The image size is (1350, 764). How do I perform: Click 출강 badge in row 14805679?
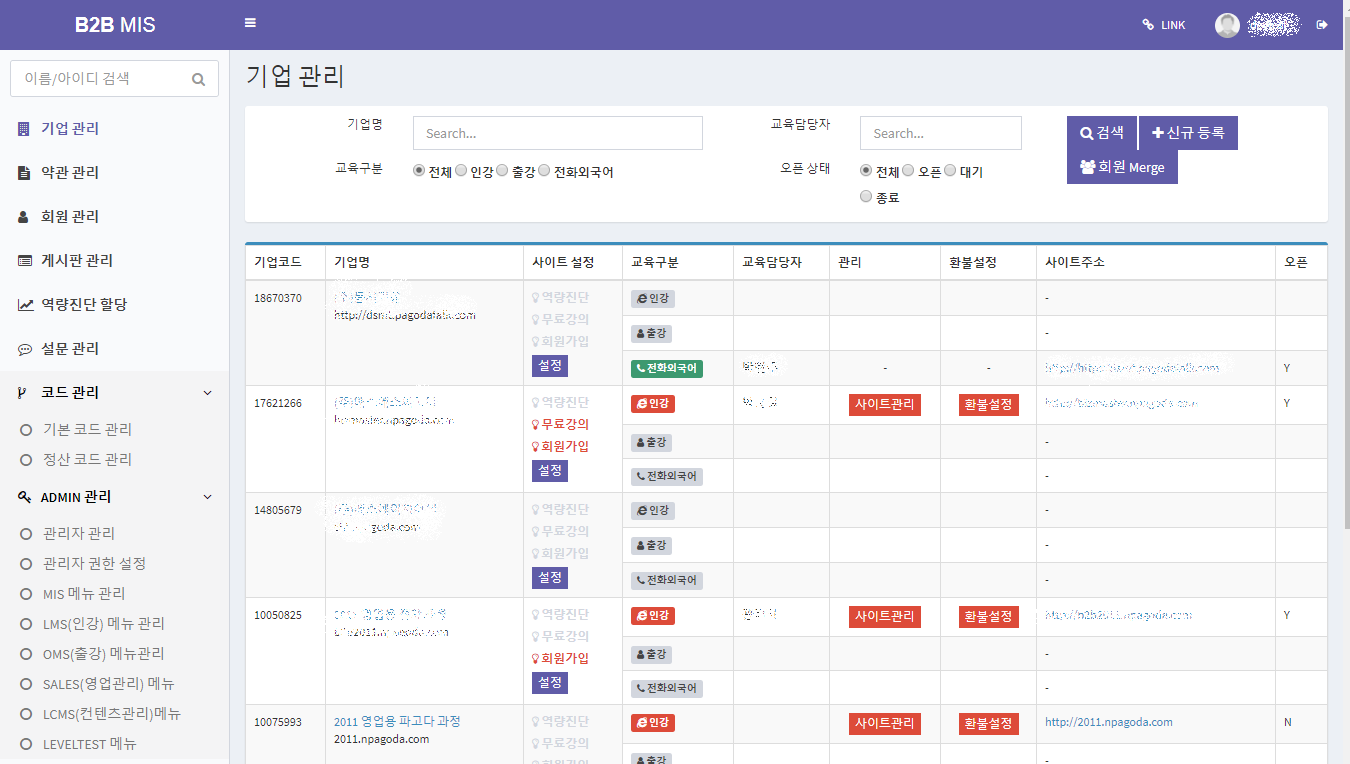(651, 546)
